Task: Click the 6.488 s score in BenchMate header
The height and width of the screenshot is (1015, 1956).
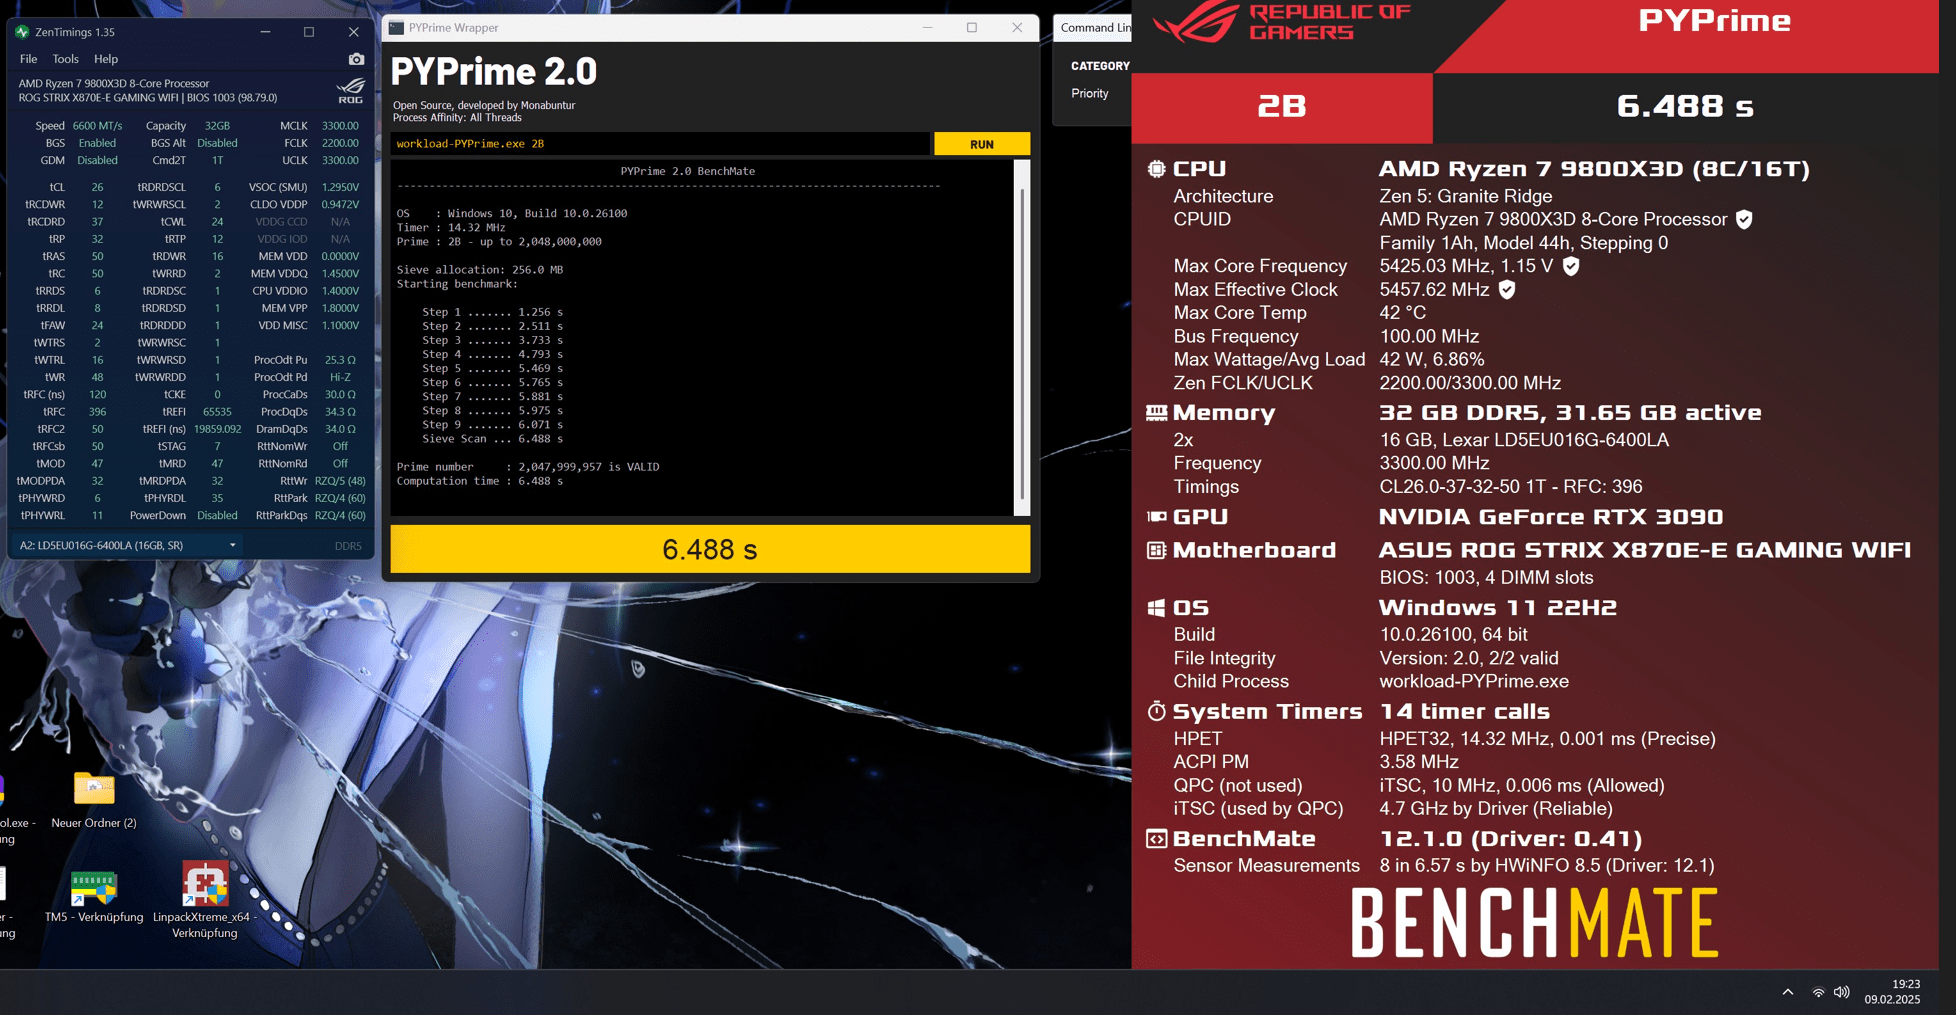Action: click(x=1685, y=106)
